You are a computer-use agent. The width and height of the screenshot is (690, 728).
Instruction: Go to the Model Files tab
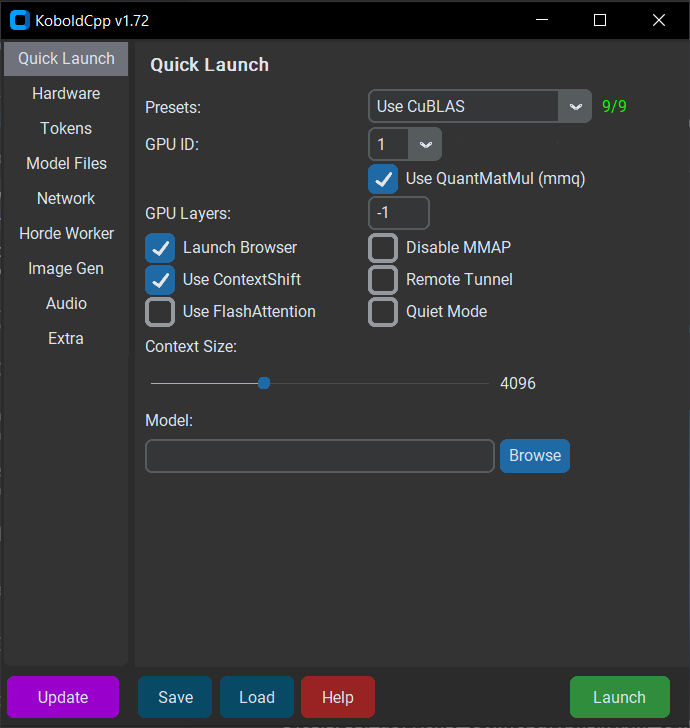click(66, 163)
